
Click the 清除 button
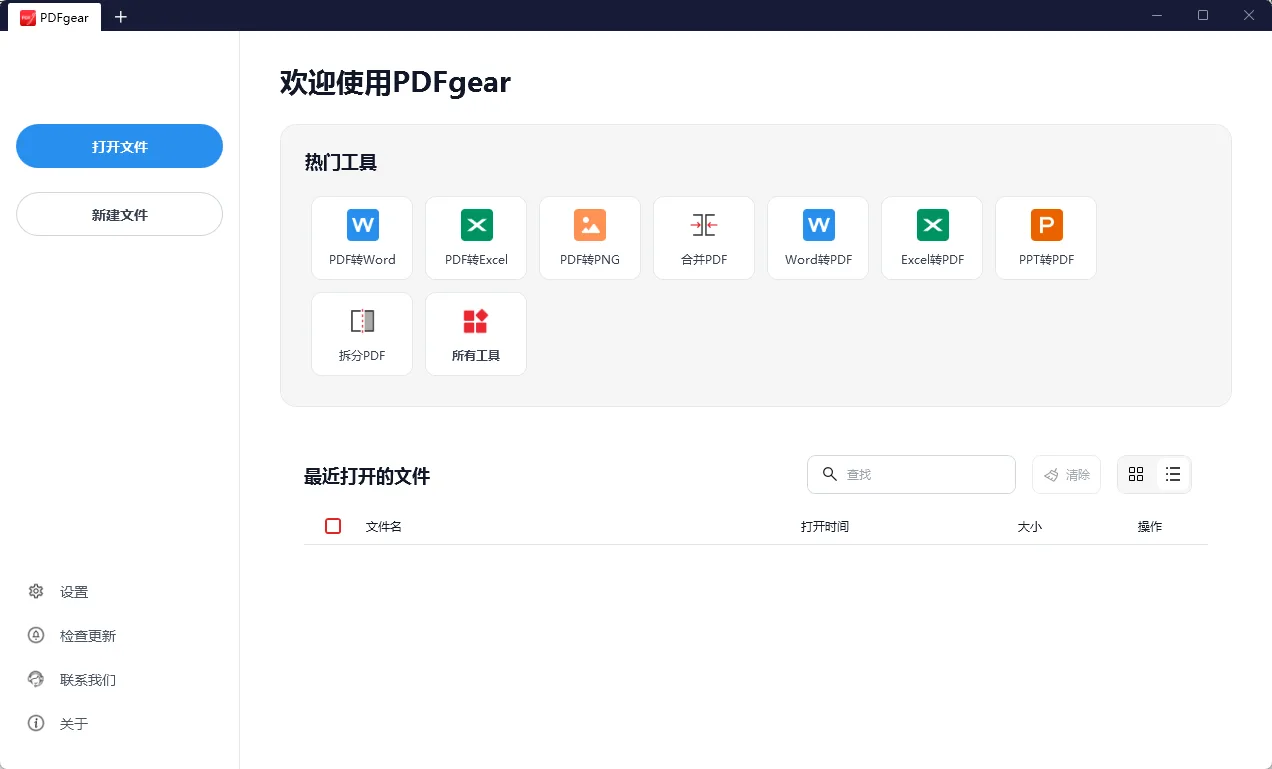click(1067, 475)
